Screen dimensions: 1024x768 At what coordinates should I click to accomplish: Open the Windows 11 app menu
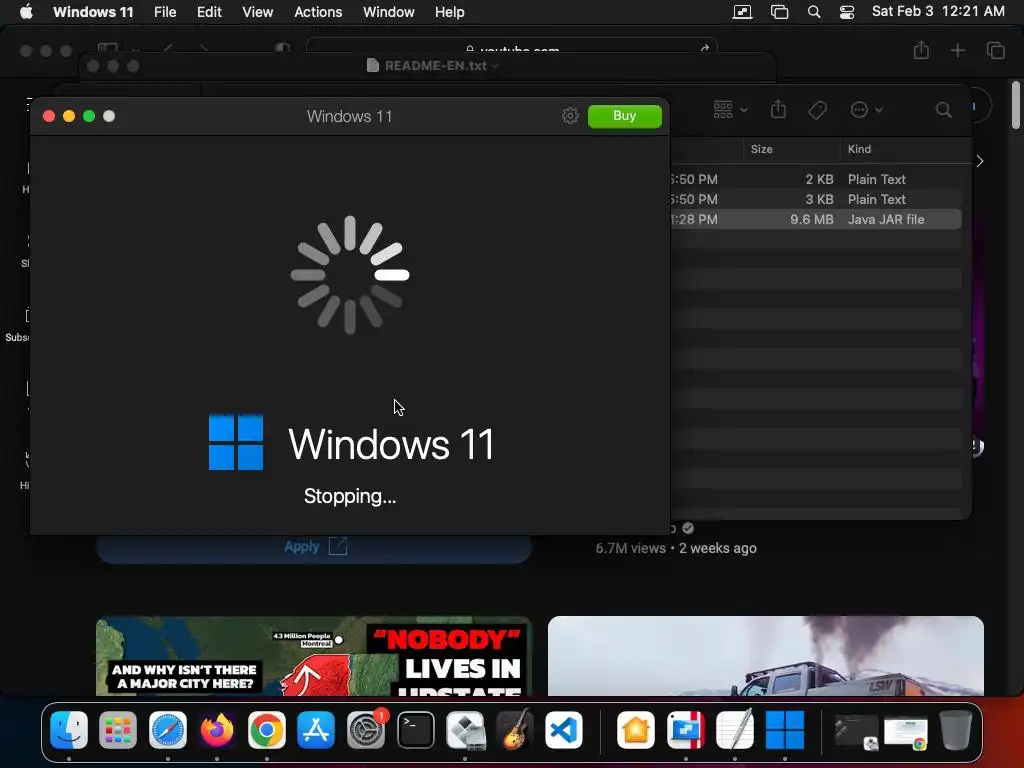pyautogui.click(x=93, y=12)
